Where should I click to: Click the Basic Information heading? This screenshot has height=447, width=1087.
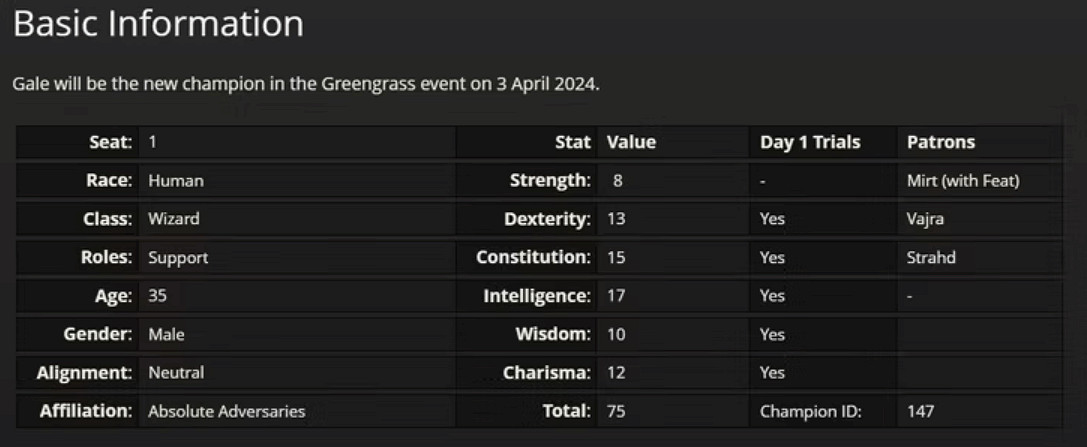tap(158, 24)
